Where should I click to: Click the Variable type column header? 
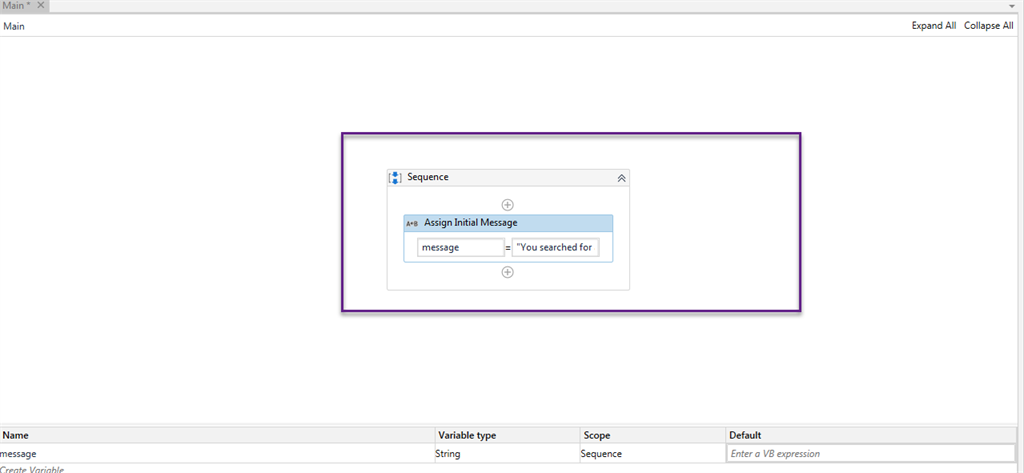coord(507,435)
